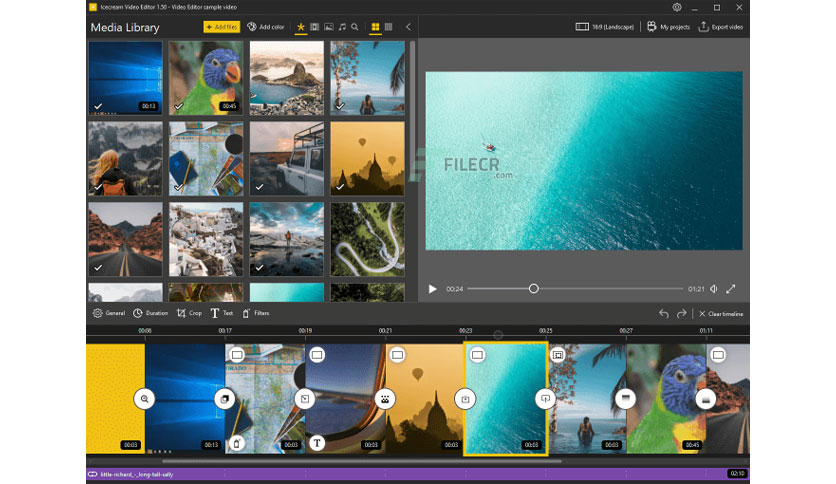The height and width of the screenshot is (484, 836).
Task: Open My projects
Action: (x=669, y=27)
